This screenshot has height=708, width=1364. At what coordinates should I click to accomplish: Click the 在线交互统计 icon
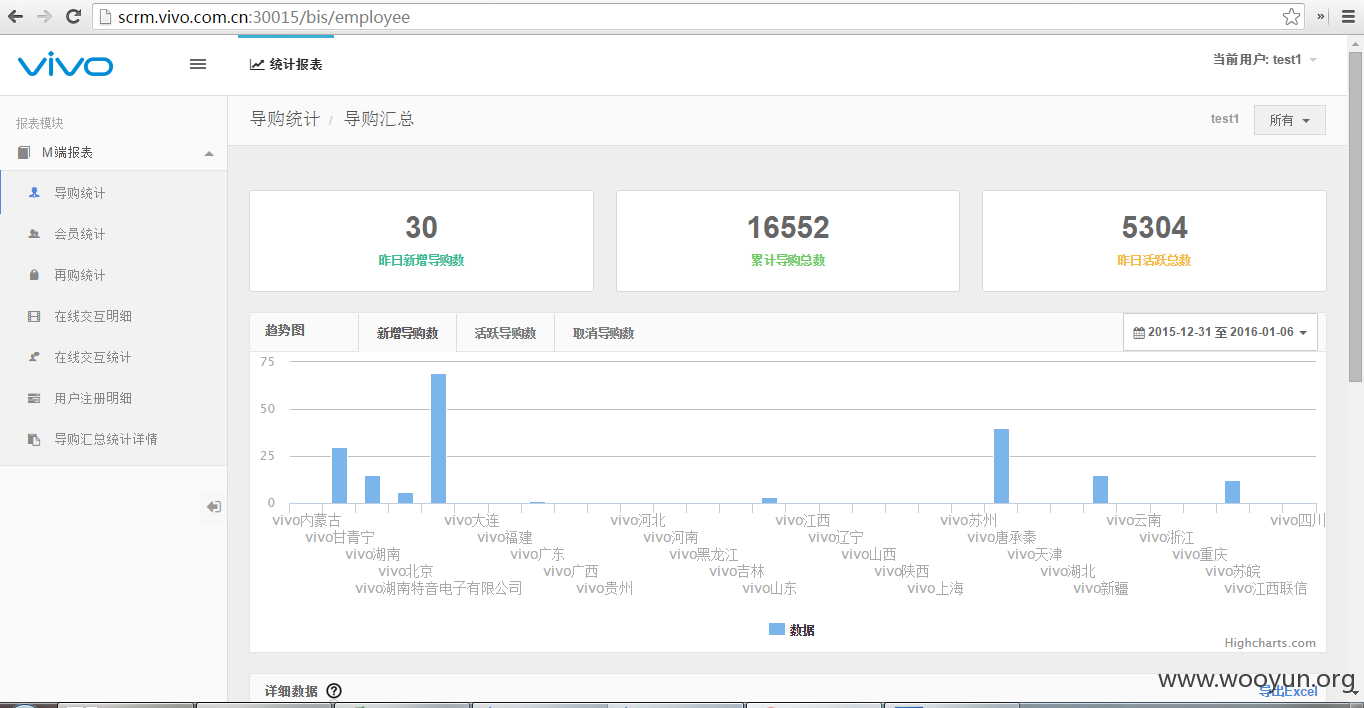pyautogui.click(x=34, y=357)
